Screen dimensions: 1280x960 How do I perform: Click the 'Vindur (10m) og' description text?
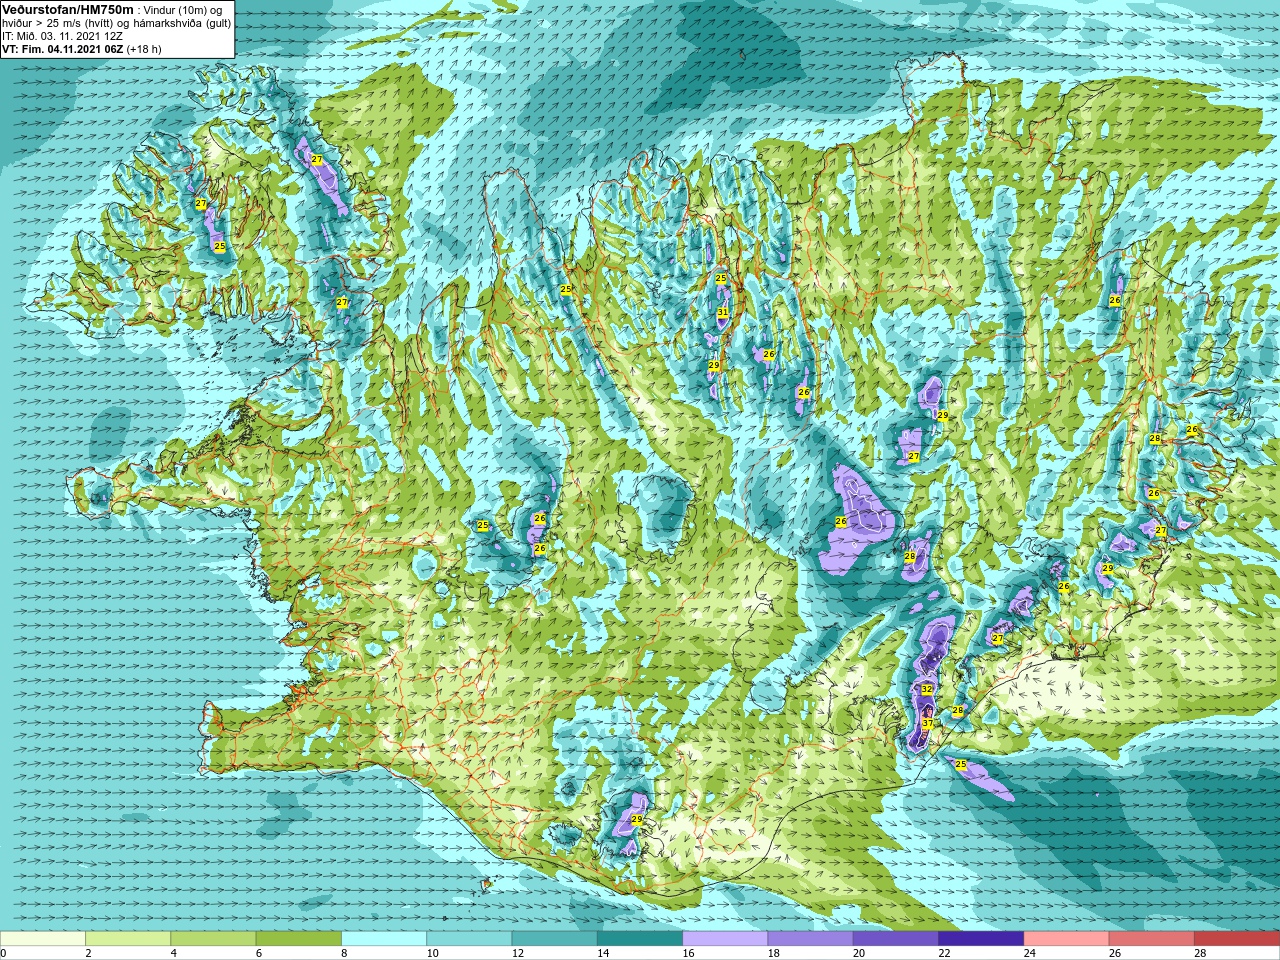183,10
